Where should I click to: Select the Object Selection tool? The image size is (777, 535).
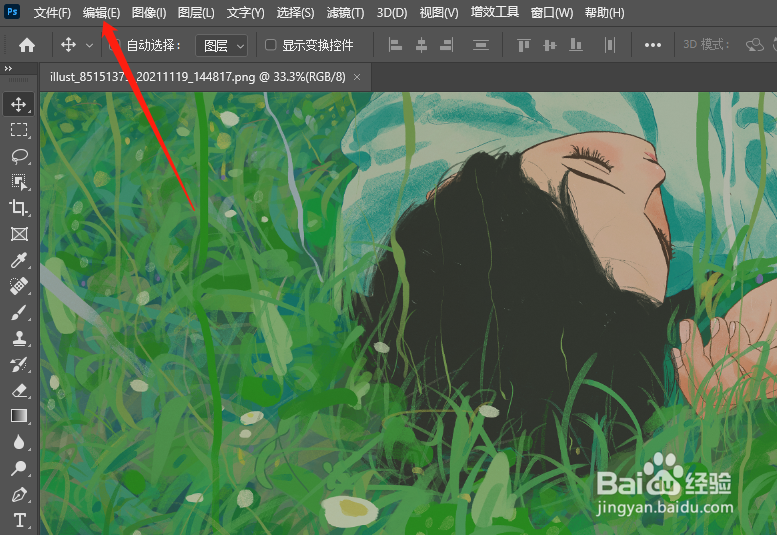coord(19,182)
